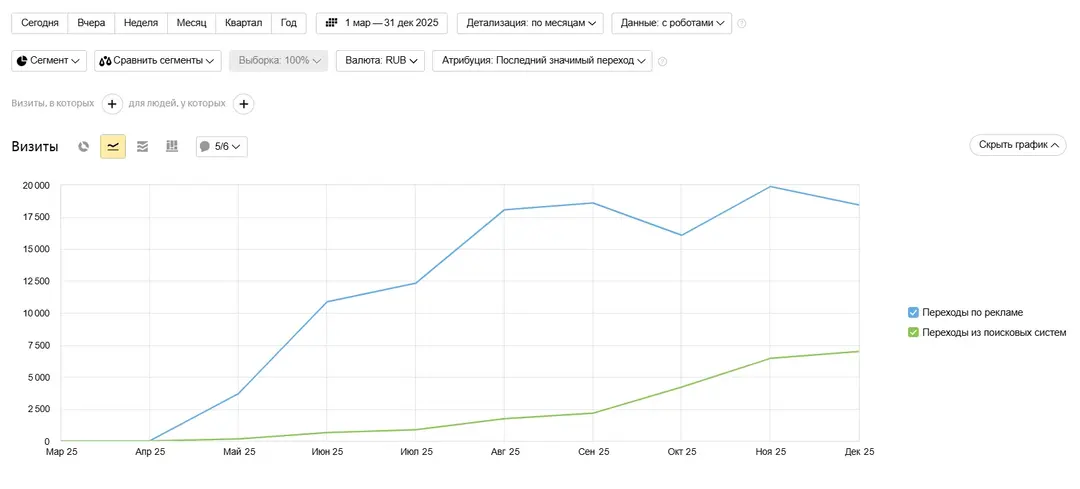Switch to pie chart view
This screenshot has height=489, width=1080.
[x=84, y=146]
